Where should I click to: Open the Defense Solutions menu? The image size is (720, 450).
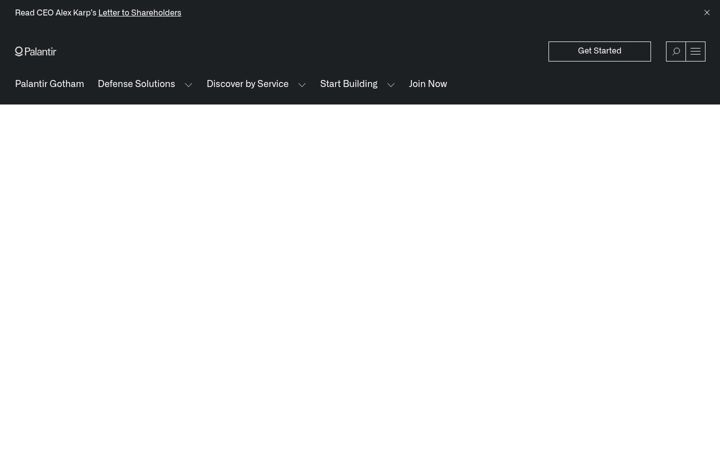[136, 84]
